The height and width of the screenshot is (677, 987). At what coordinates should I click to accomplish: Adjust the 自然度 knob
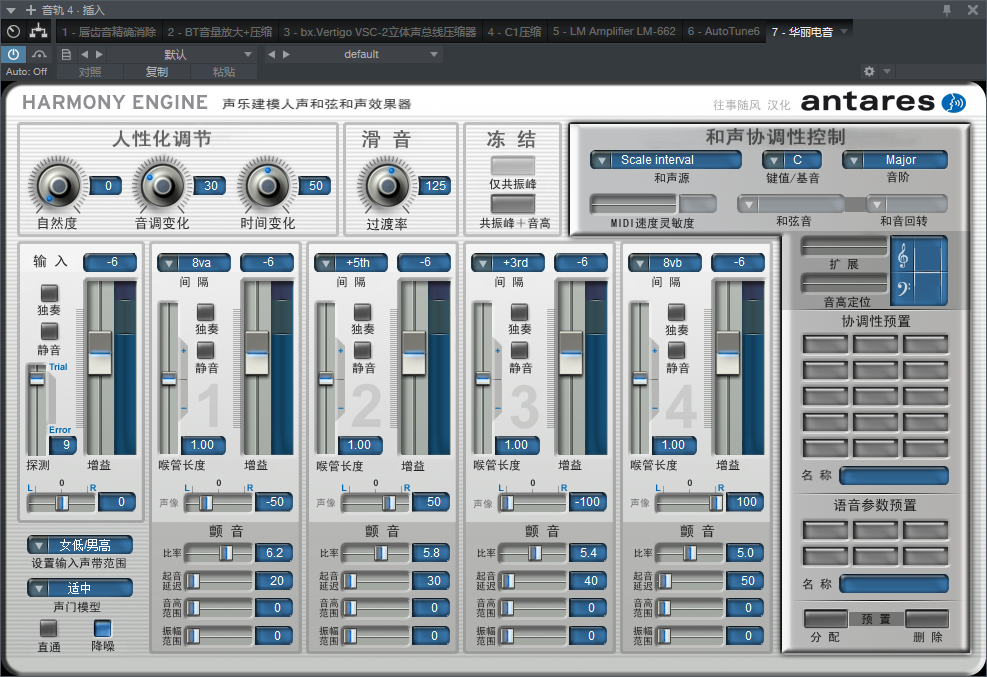click(x=59, y=186)
